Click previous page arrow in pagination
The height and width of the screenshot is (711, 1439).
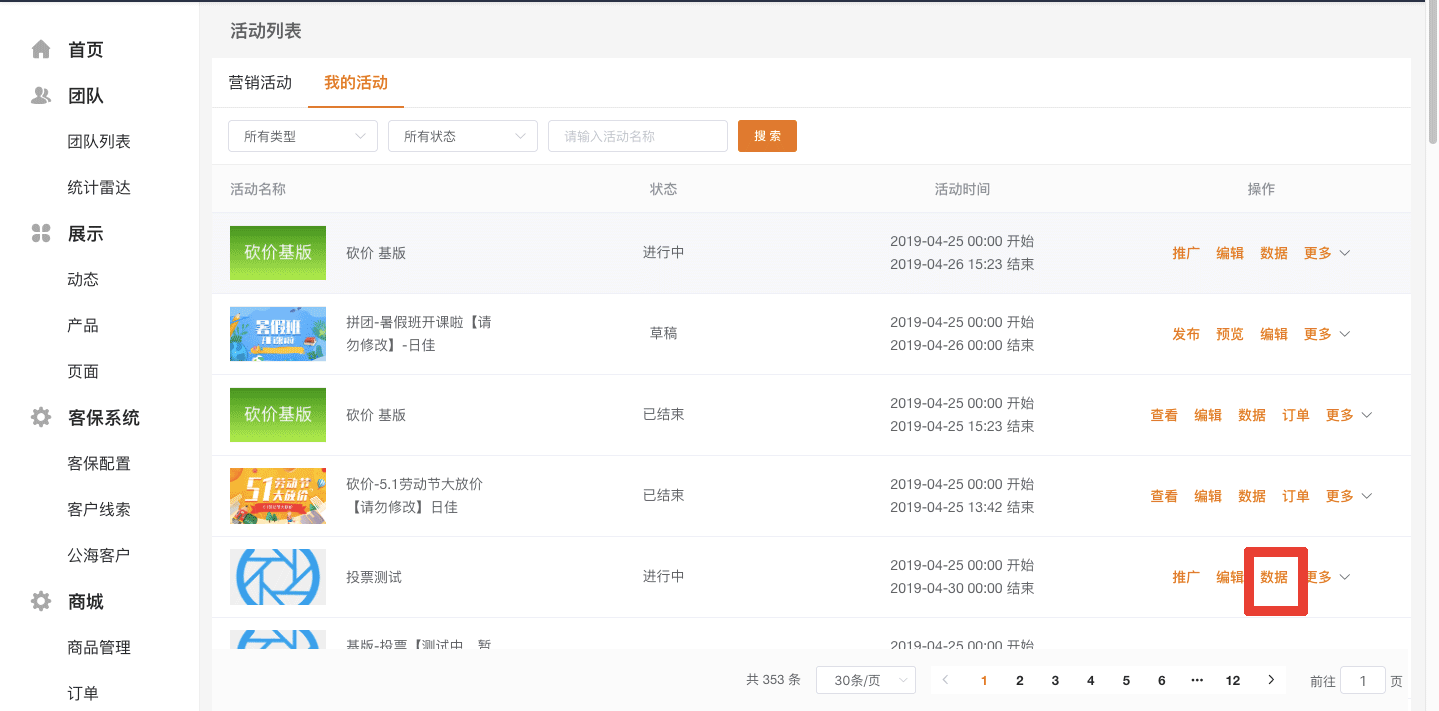[x=946, y=680]
